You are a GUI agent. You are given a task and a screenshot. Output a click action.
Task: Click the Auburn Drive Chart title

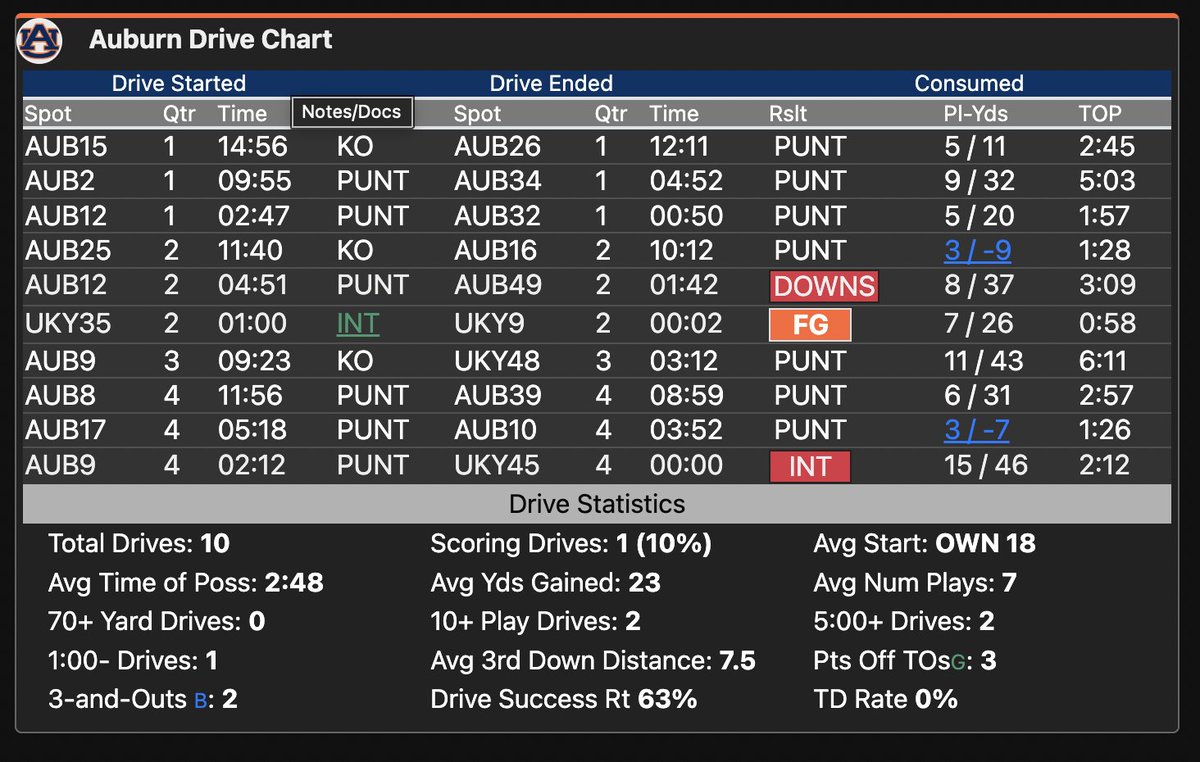211,40
